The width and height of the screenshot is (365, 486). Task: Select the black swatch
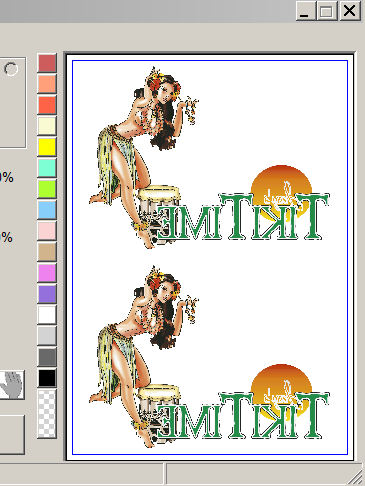[x=47, y=378]
